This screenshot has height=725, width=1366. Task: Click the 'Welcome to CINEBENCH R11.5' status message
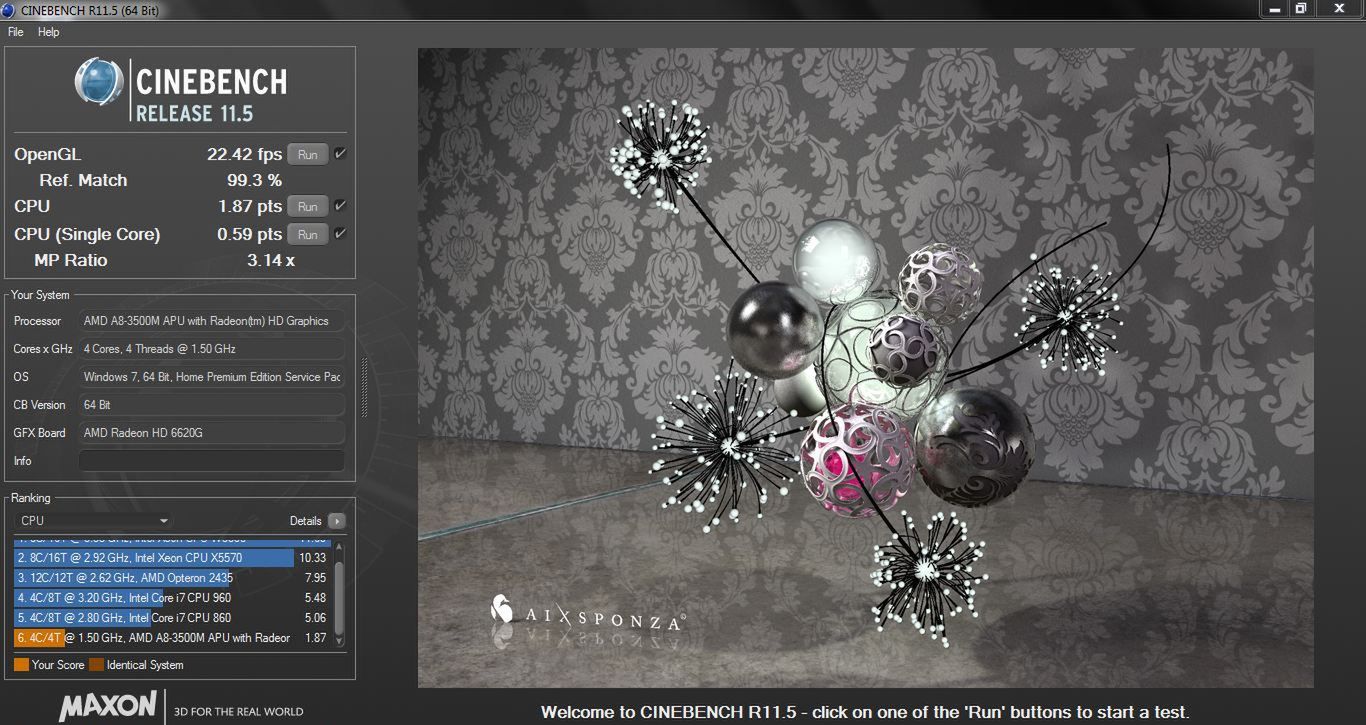pyautogui.click(x=865, y=713)
